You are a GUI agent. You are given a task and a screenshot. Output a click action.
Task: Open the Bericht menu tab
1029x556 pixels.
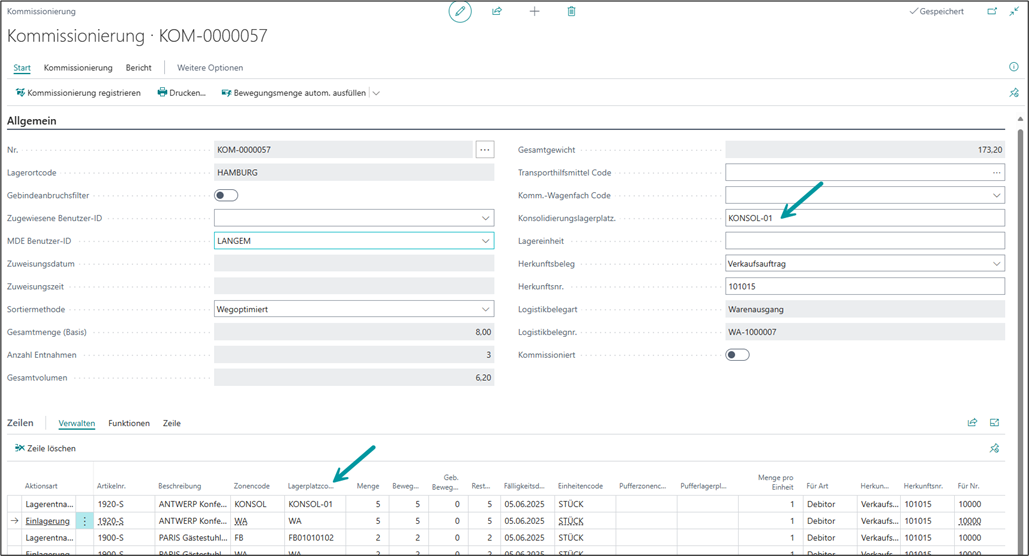(138, 68)
